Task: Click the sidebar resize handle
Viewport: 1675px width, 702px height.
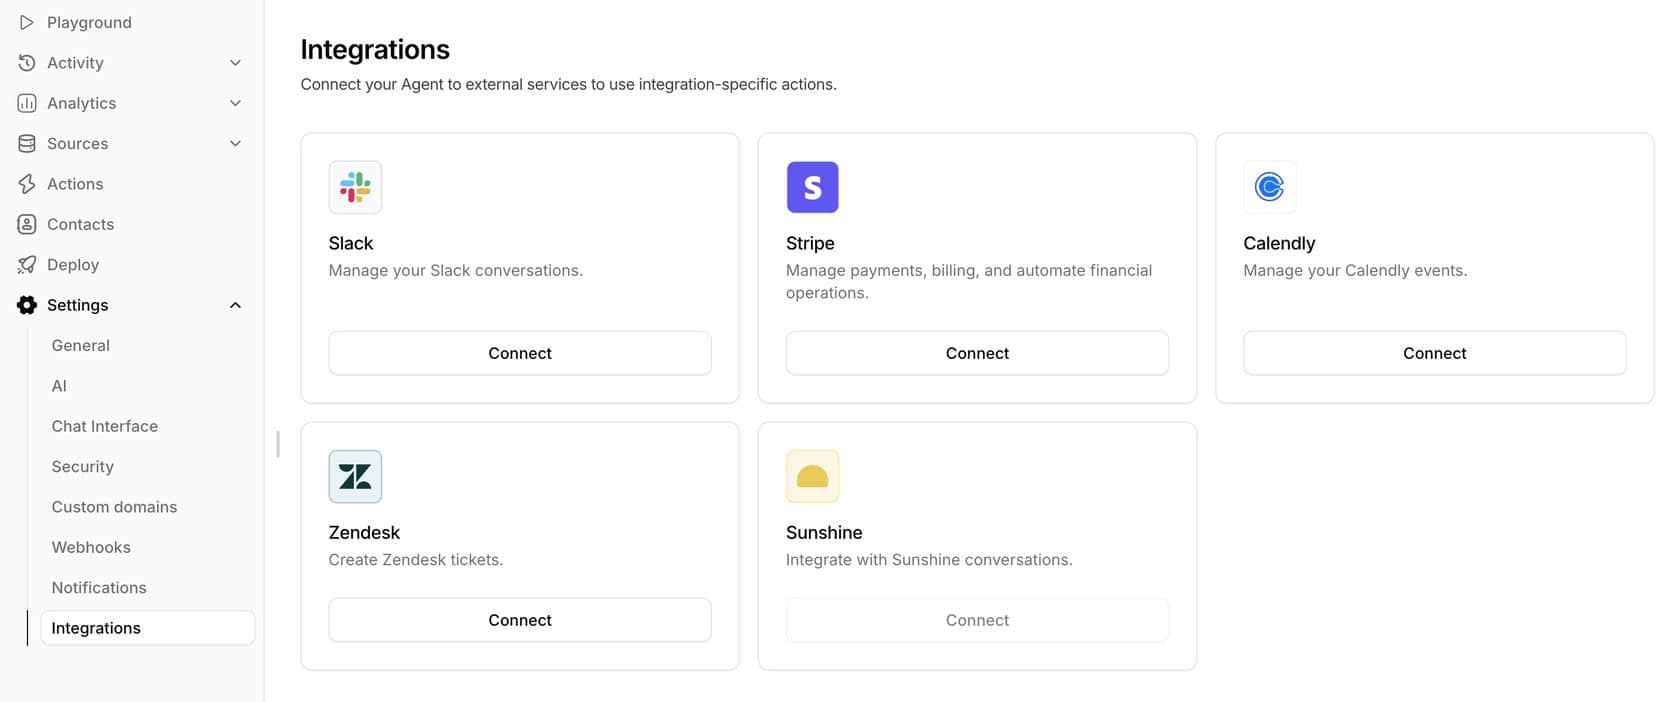Action: click(x=278, y=444)
